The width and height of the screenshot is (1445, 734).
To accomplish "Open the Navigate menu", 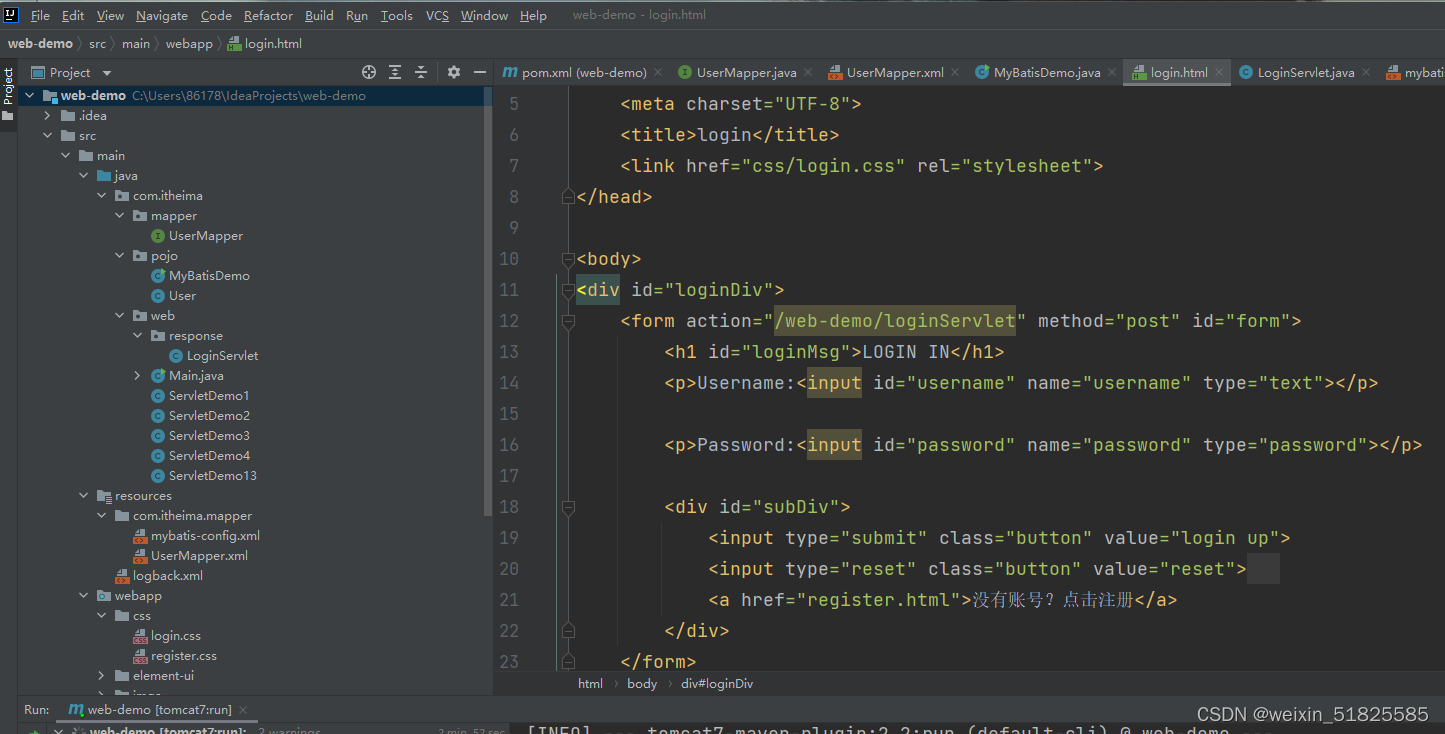I will (x=162, y=15).
